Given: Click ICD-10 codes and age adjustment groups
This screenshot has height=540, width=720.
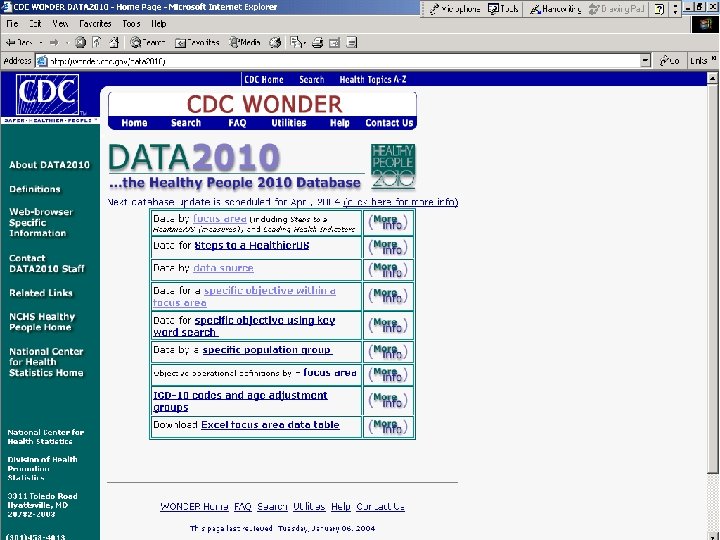Looking at the screenshot, I should tap(240, 401).
